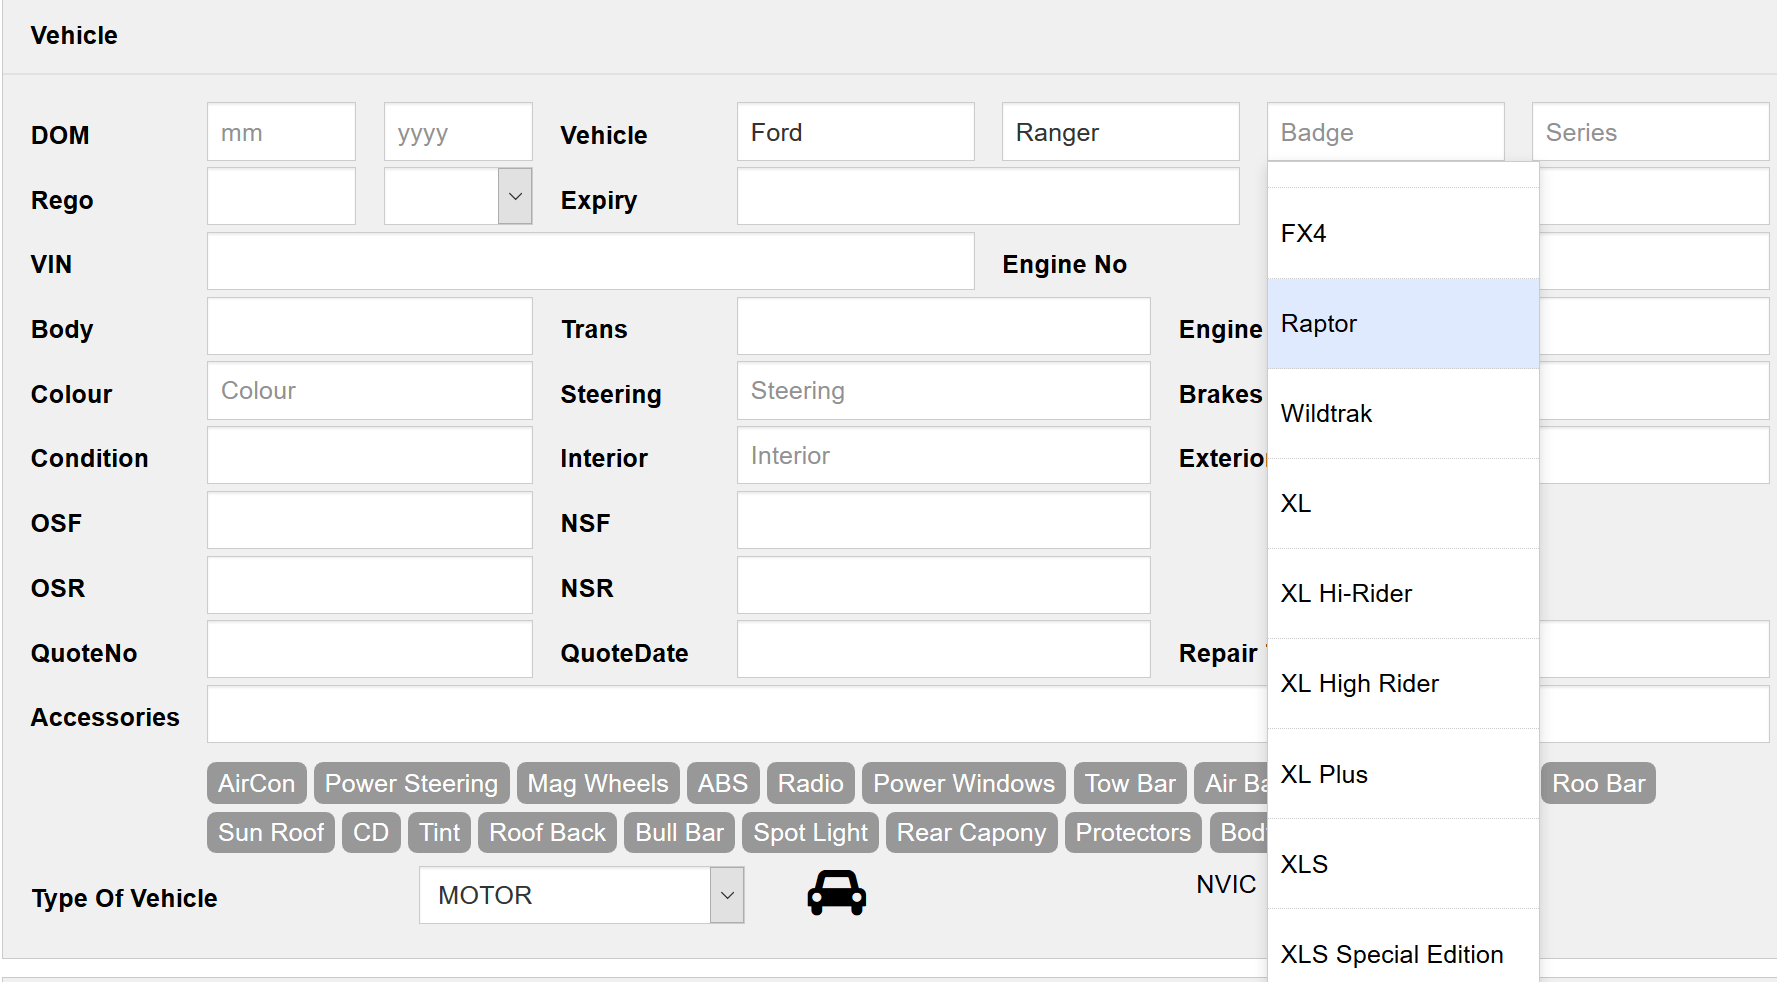This screenshot has height=982, width=1777.
Task: Enable the Sun Roof accessory
Action: coord(270,832)
